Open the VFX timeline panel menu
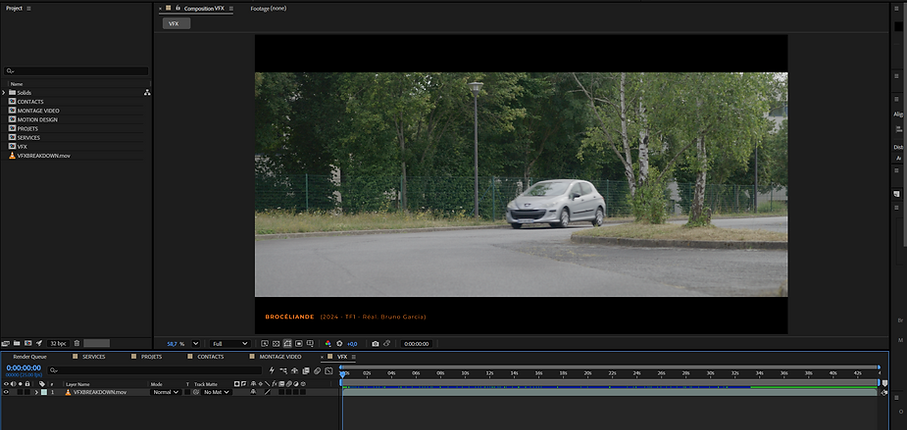This screenshot has width=907, height=430. [x=353, y=357]
